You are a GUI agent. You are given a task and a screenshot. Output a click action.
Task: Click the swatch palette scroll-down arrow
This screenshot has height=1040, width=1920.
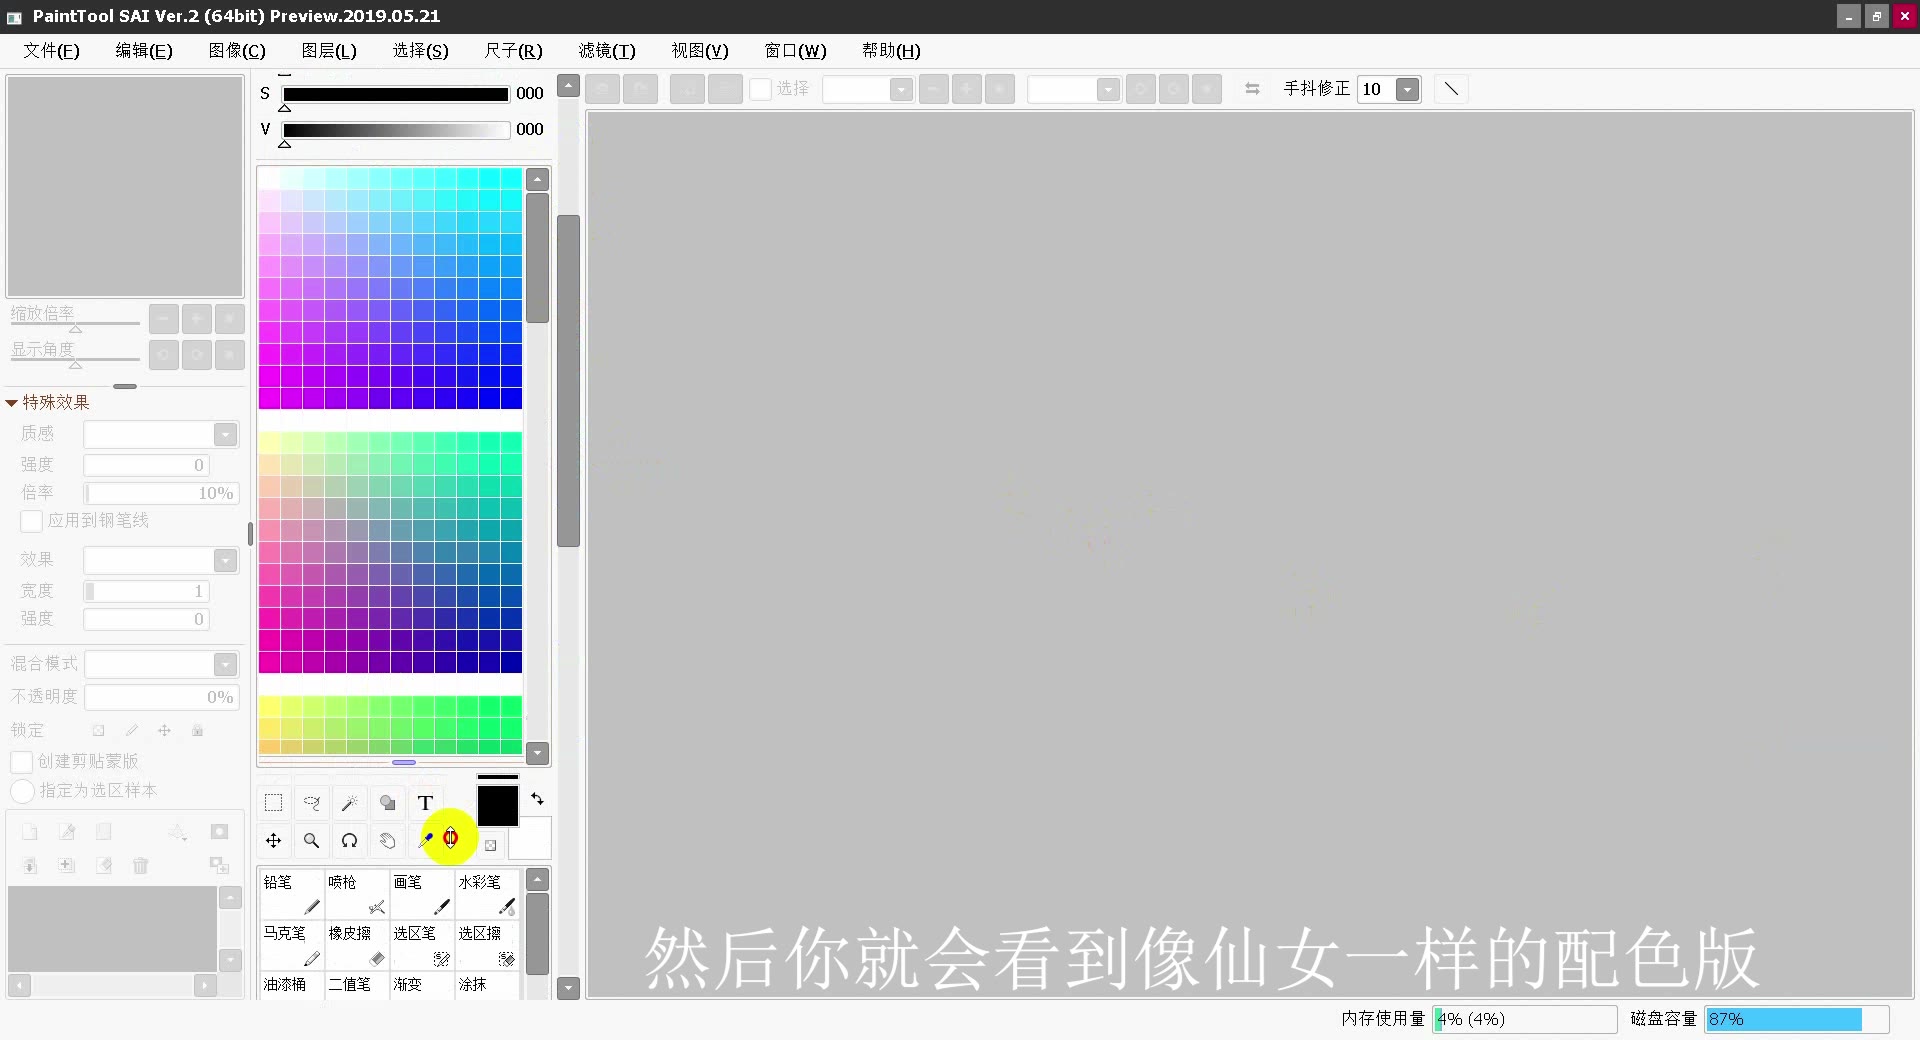tap(538, 753)
